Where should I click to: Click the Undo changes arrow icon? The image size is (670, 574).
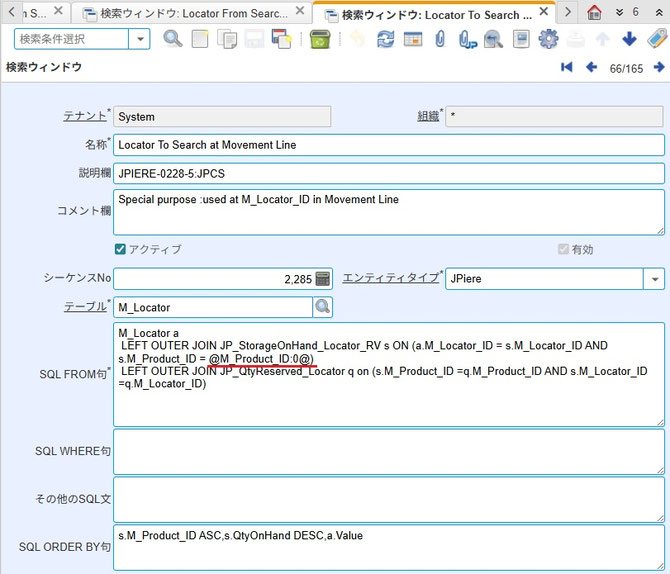click(x=358, y=39)
